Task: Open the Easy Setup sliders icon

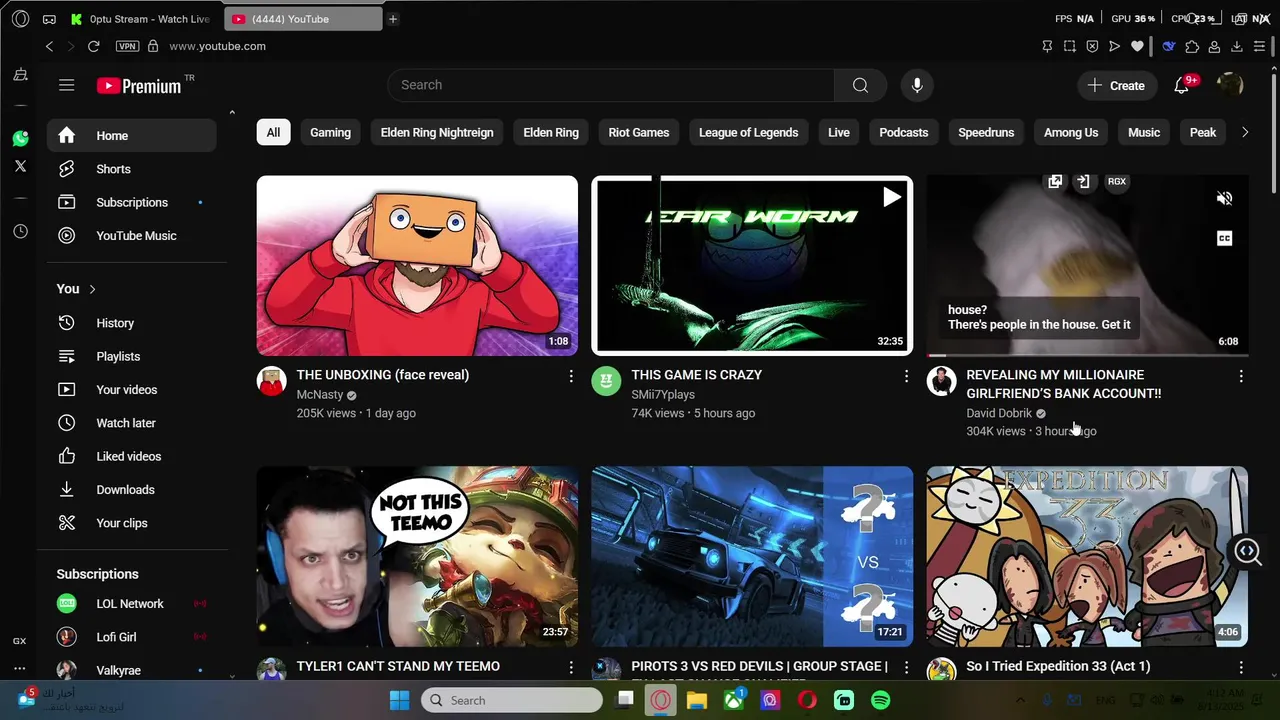Action: click(x=1260, y=46)
